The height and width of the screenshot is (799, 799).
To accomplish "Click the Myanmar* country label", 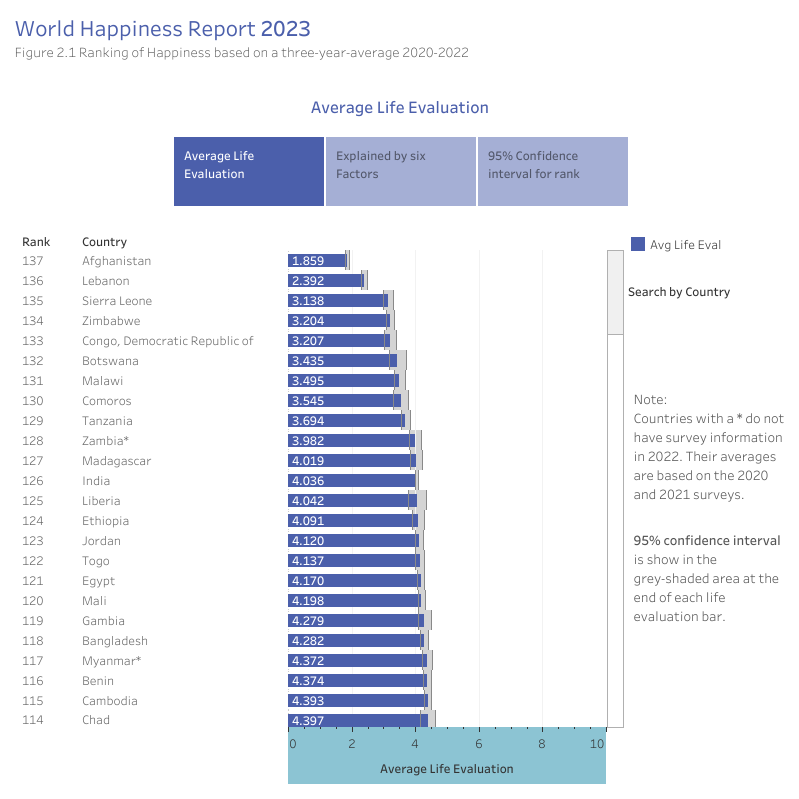I will [x=111, y=661].
